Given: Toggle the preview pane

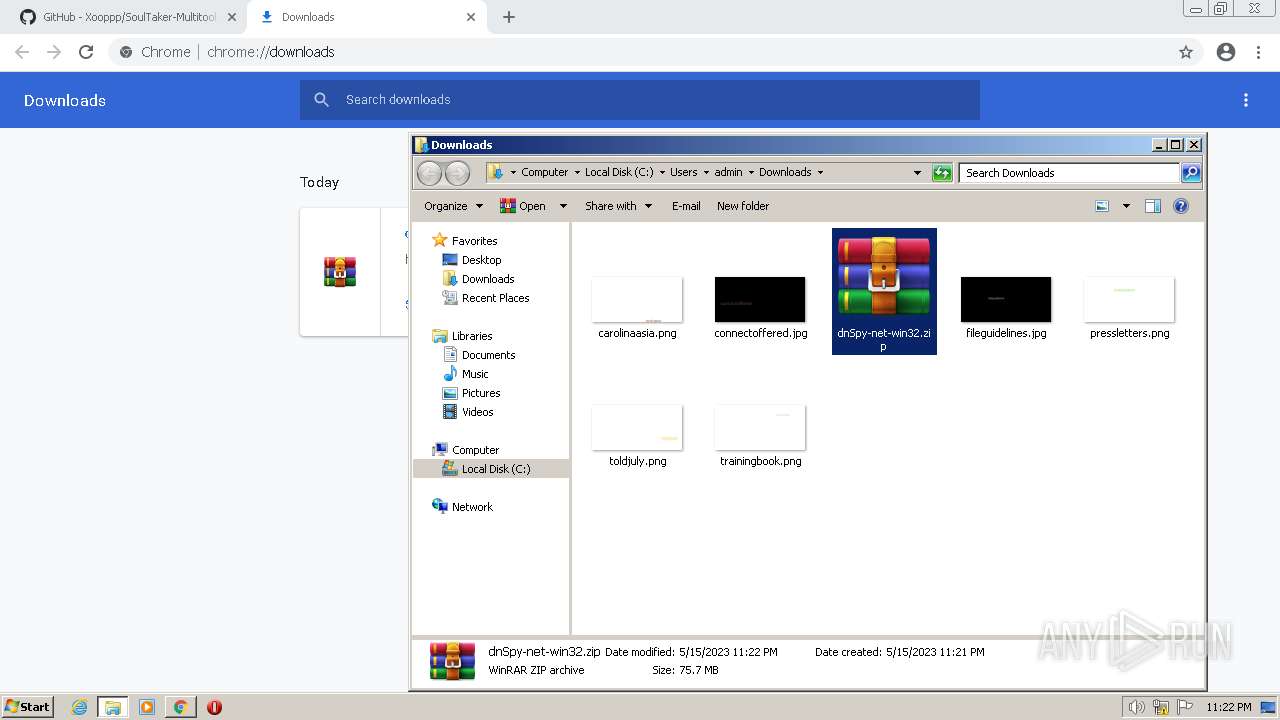Looking at the screenshot, I should (1153, 206).
